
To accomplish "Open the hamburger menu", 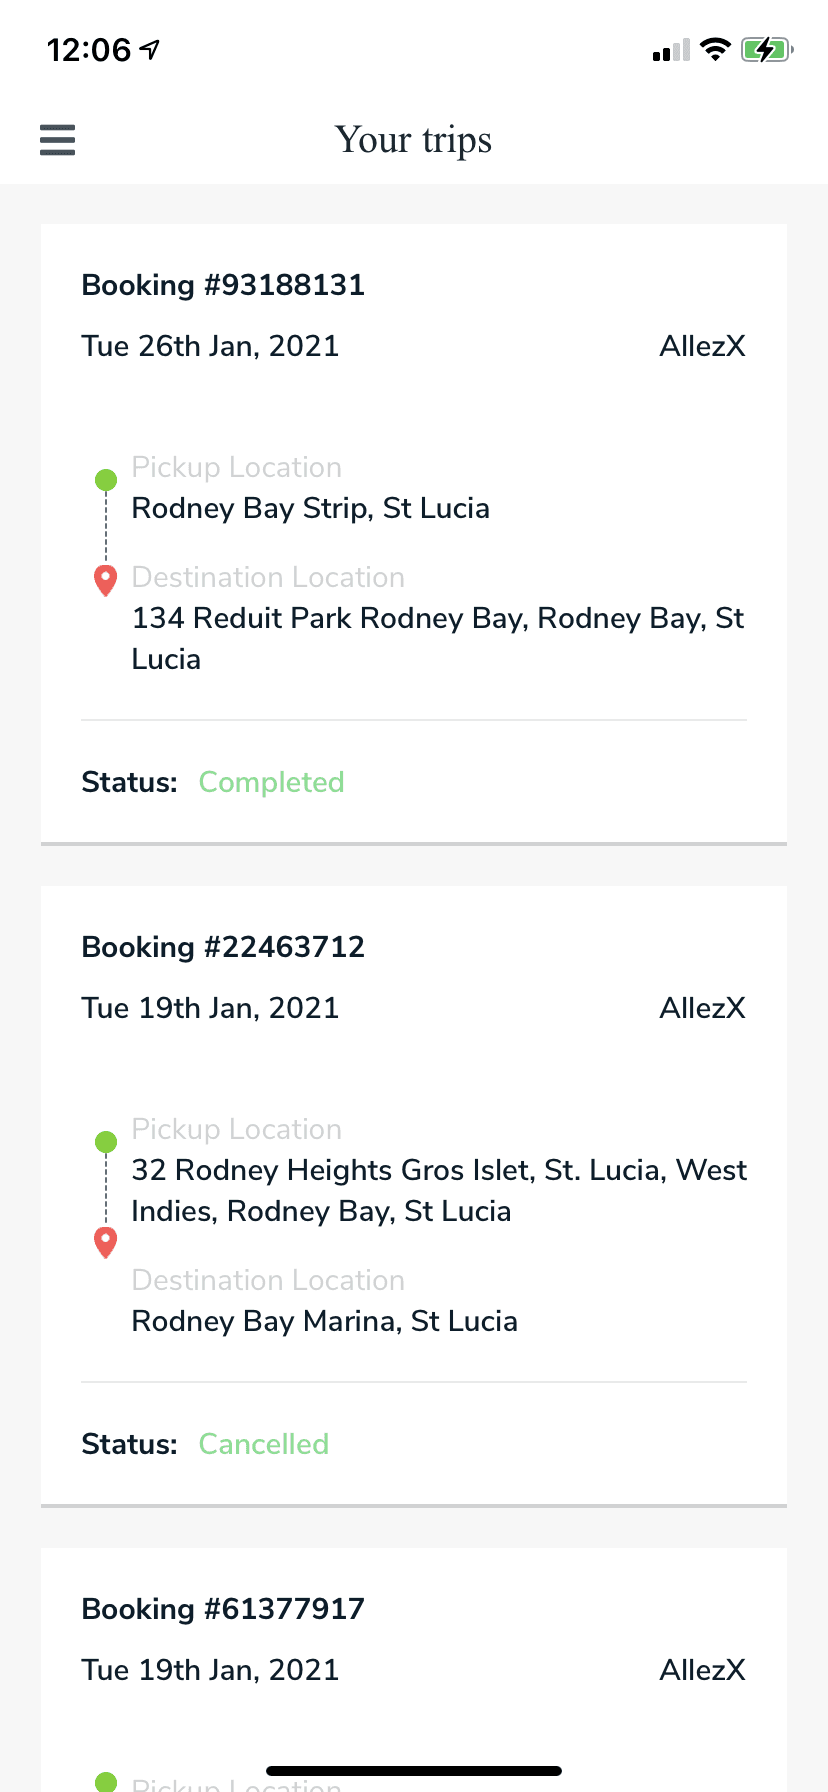I will [57, 140].
